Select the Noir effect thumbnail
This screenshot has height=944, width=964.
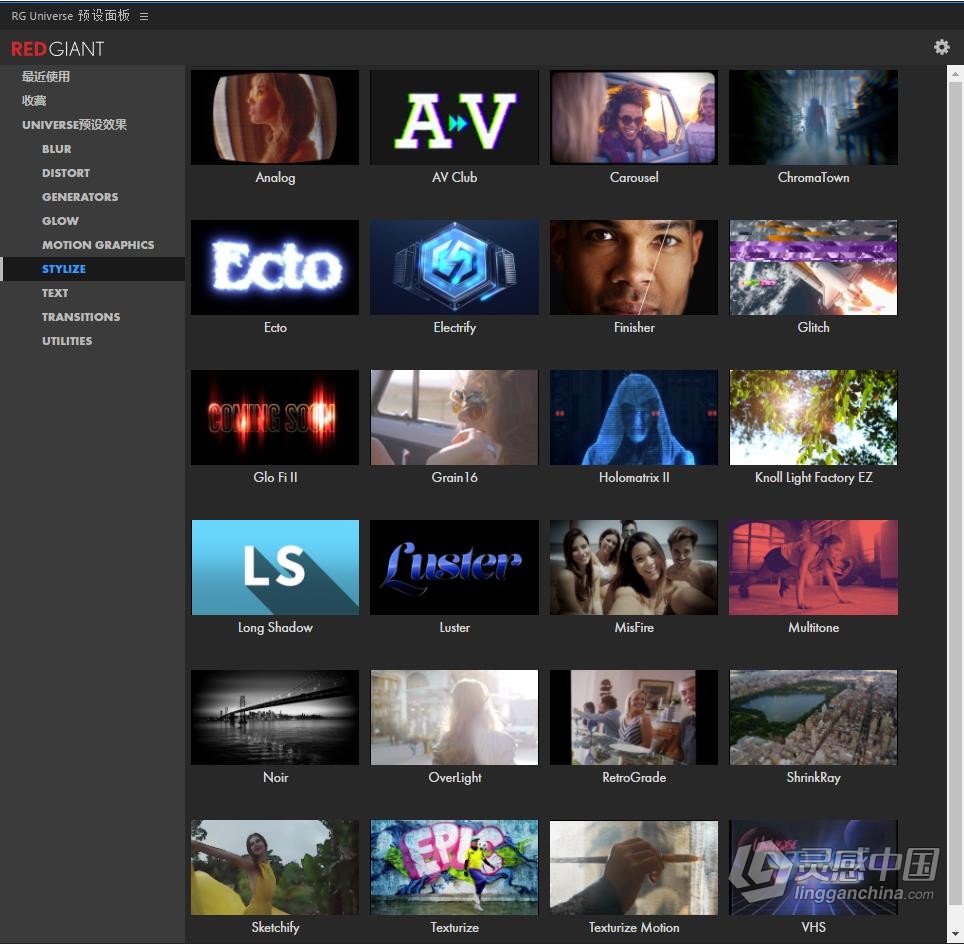tap(275, 717)
